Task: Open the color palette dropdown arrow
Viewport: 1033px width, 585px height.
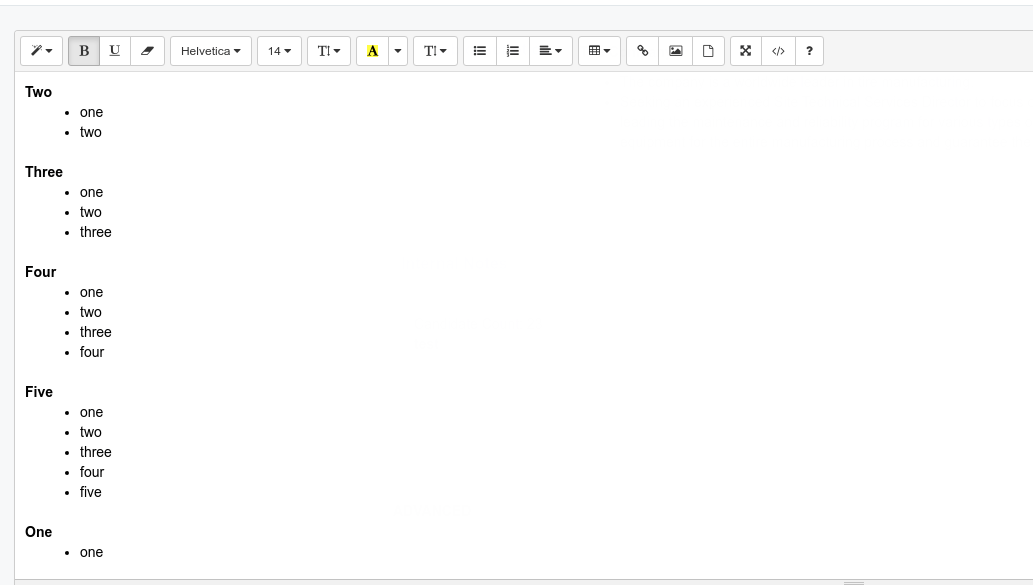Action: tap(398, 51)
